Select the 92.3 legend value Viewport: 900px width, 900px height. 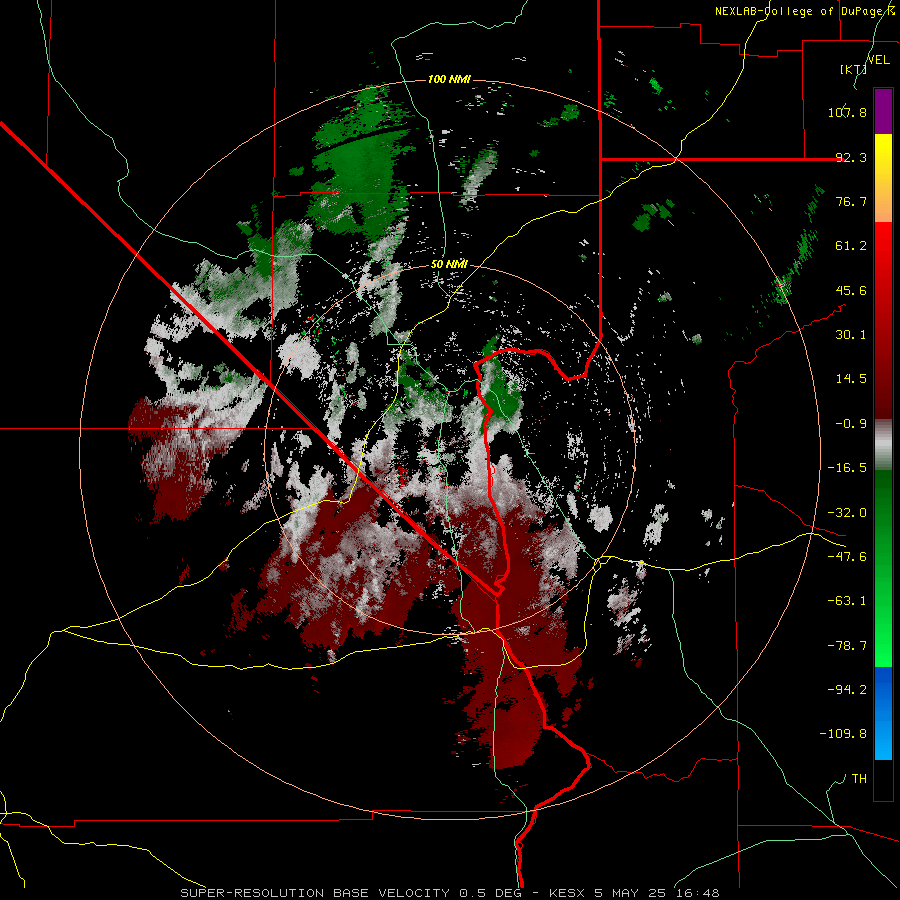tap(851, 157)
